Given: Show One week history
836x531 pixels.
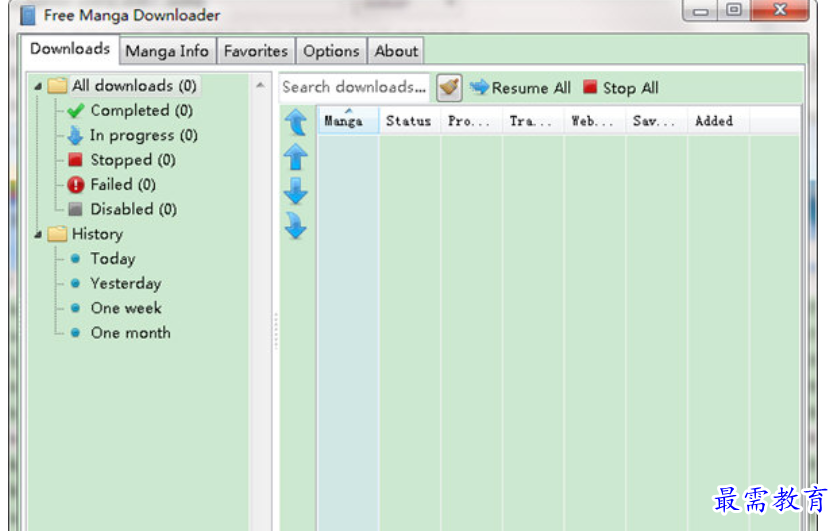Looking at the screenshot, I should [126, 308].
